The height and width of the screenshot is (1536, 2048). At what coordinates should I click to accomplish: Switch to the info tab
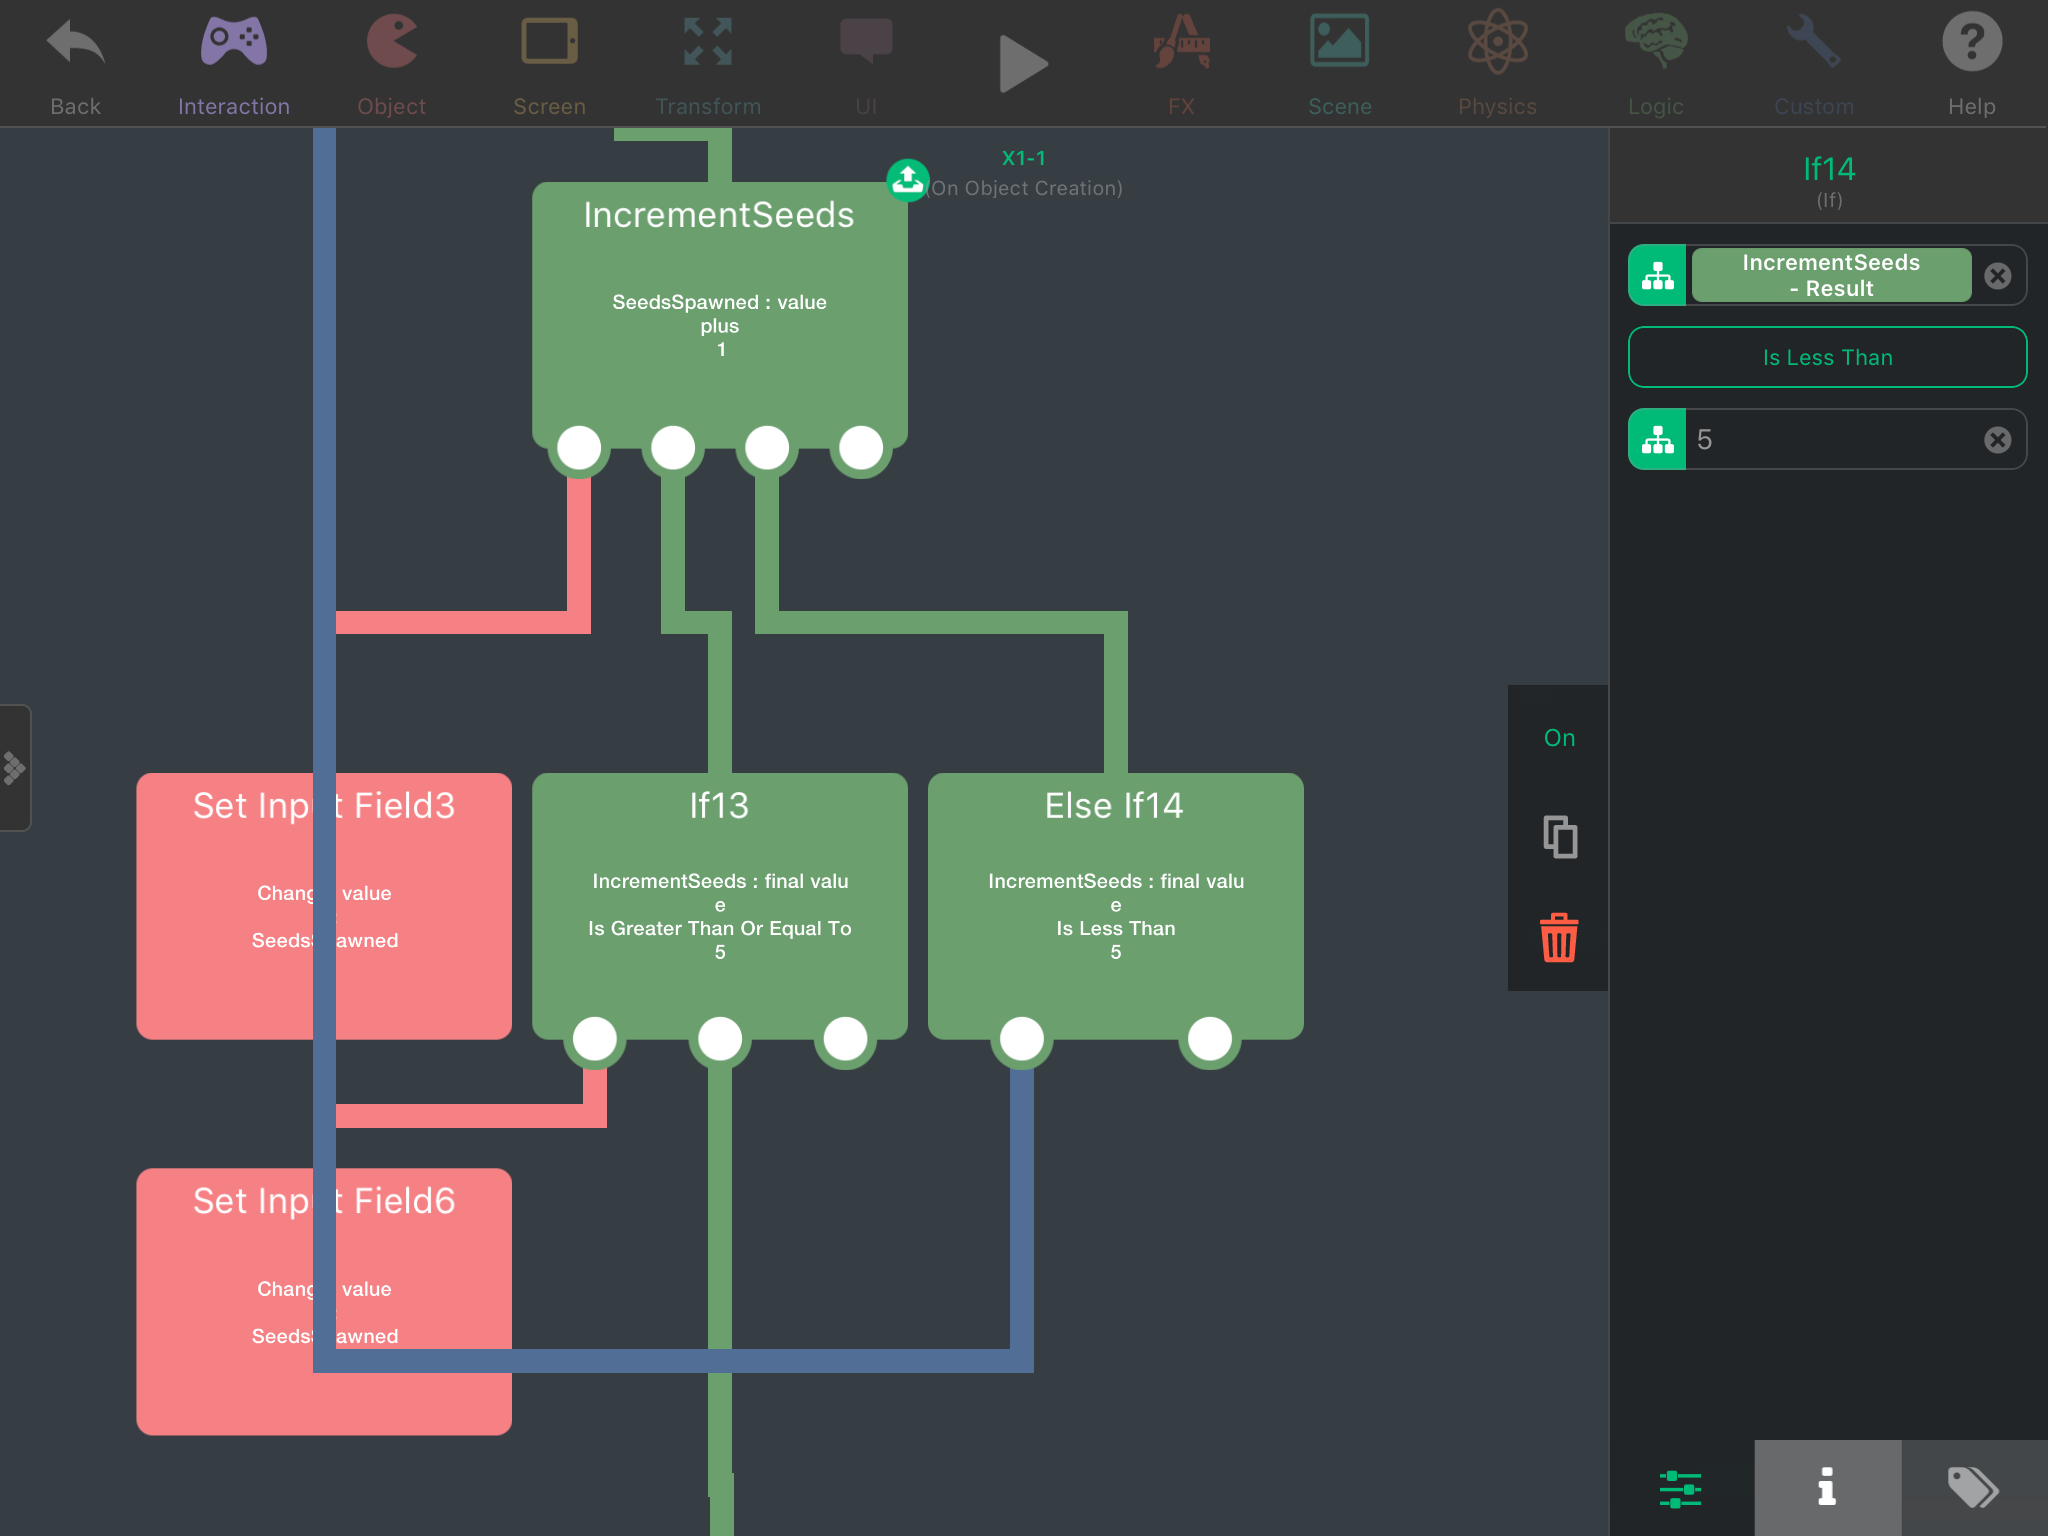pyautogui.click(x=1827, y=1487)
